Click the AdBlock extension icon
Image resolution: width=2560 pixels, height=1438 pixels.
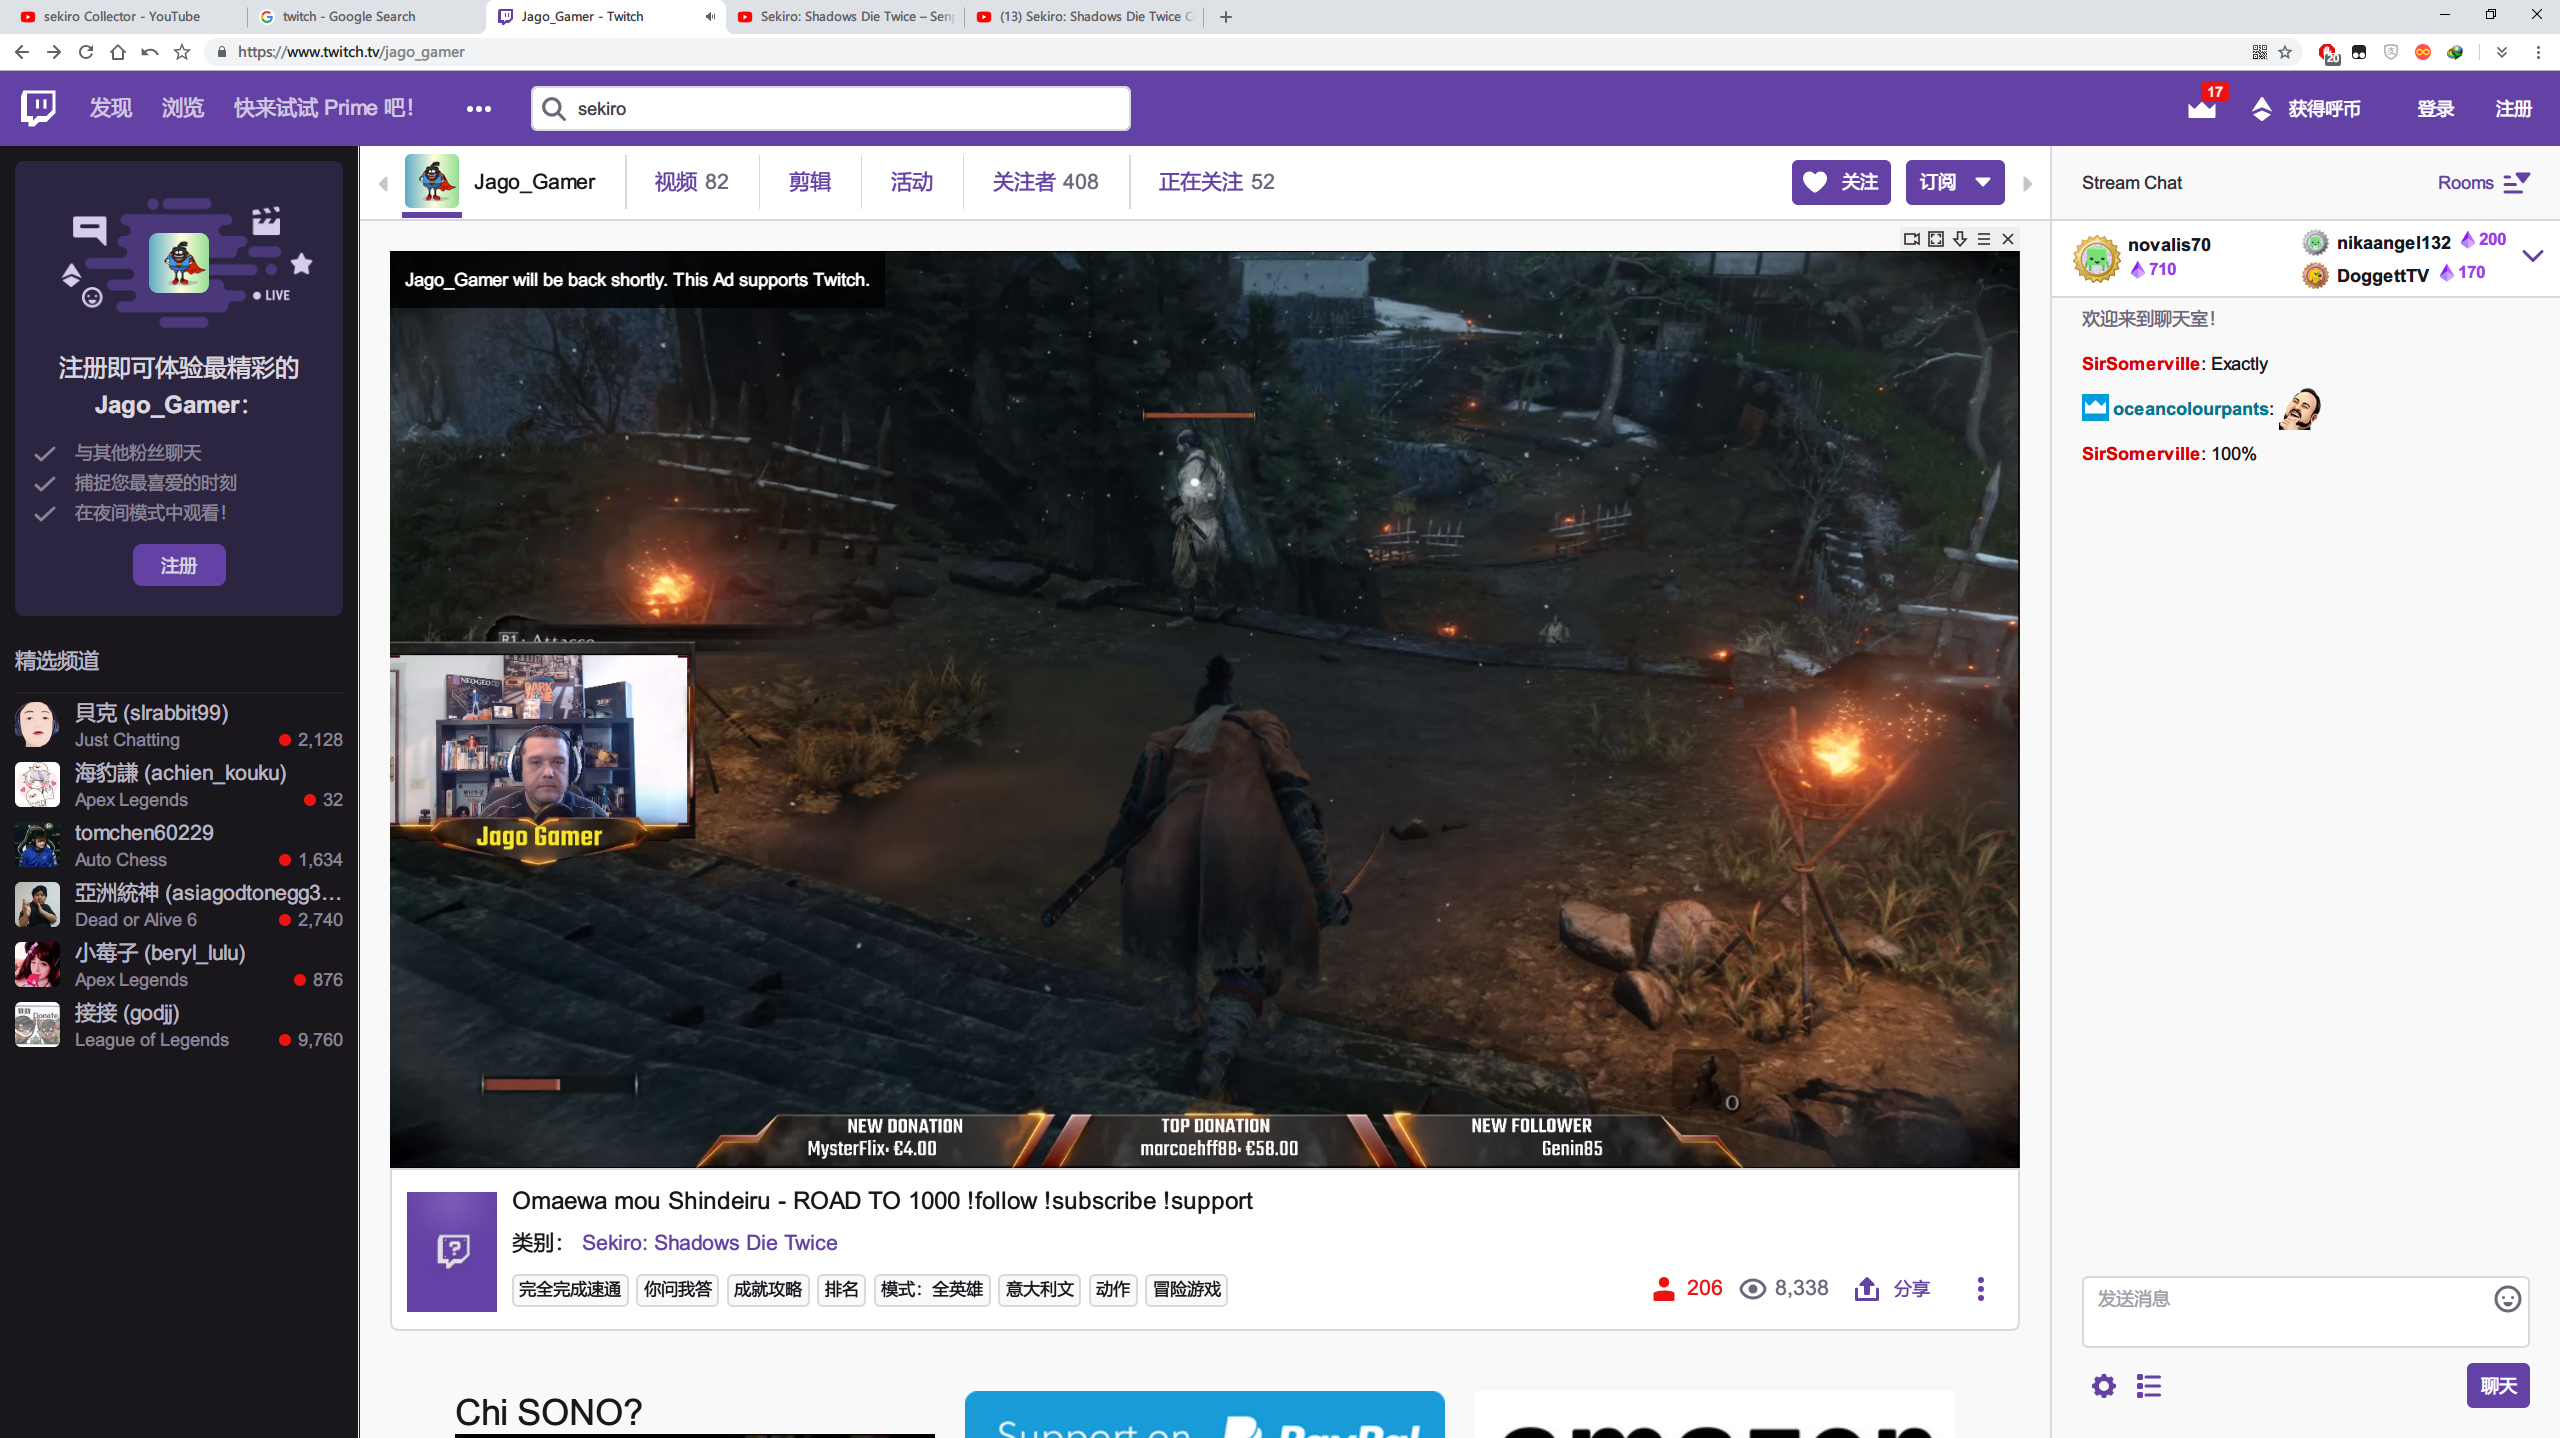(x=2328, y=52)
